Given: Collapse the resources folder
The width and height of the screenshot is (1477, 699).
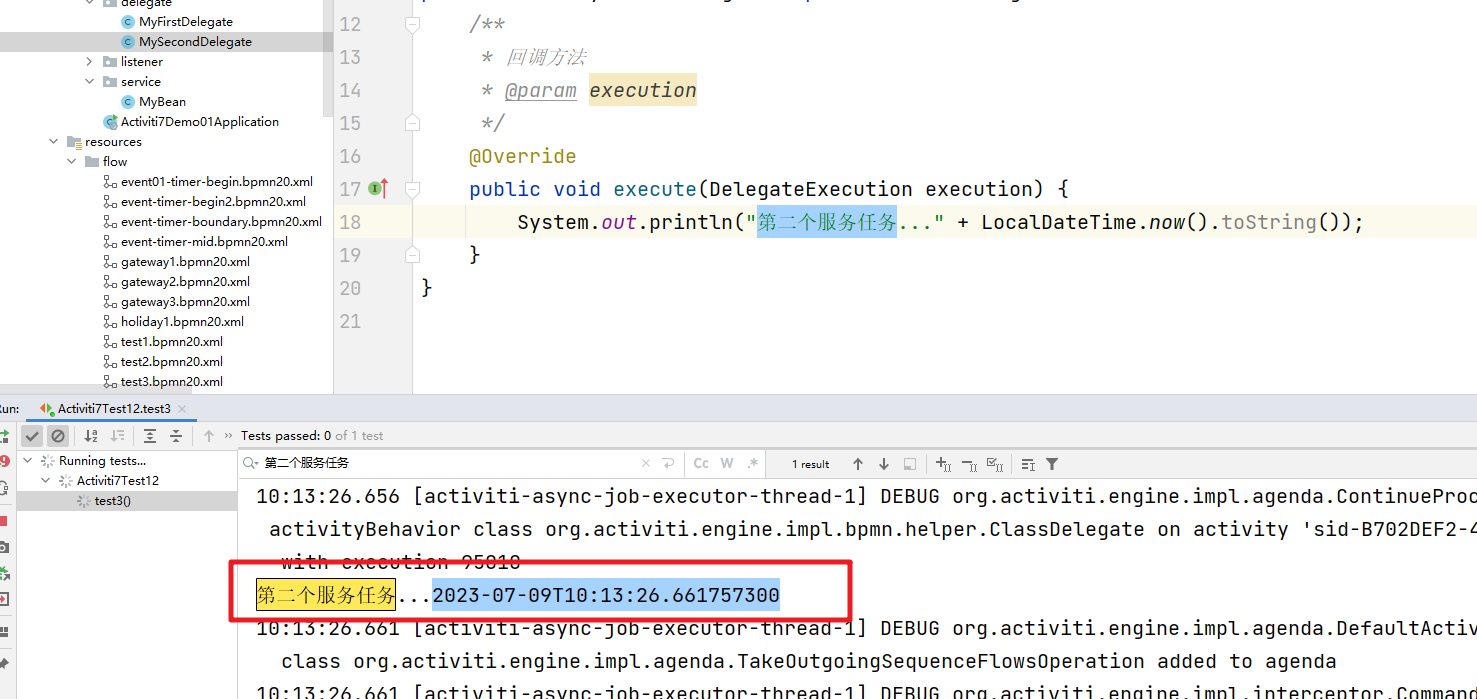Looking at the screenshot, I should (x=53, y=142).
